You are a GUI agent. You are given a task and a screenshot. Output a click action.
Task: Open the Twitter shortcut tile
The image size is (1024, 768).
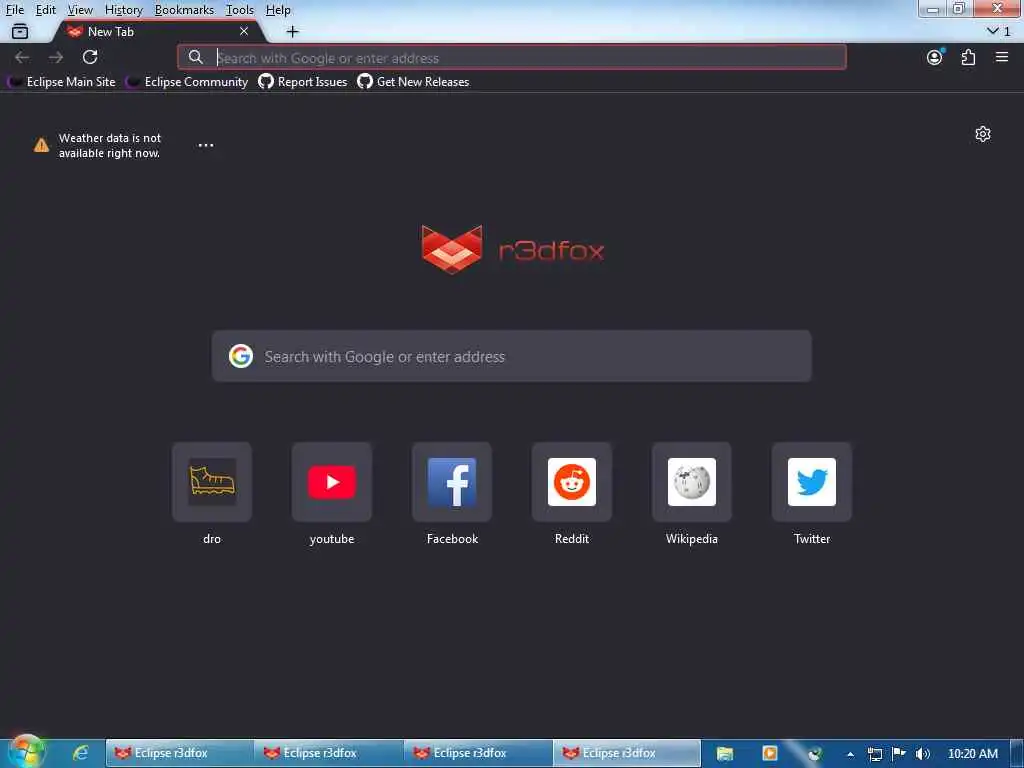coord(812,482)
